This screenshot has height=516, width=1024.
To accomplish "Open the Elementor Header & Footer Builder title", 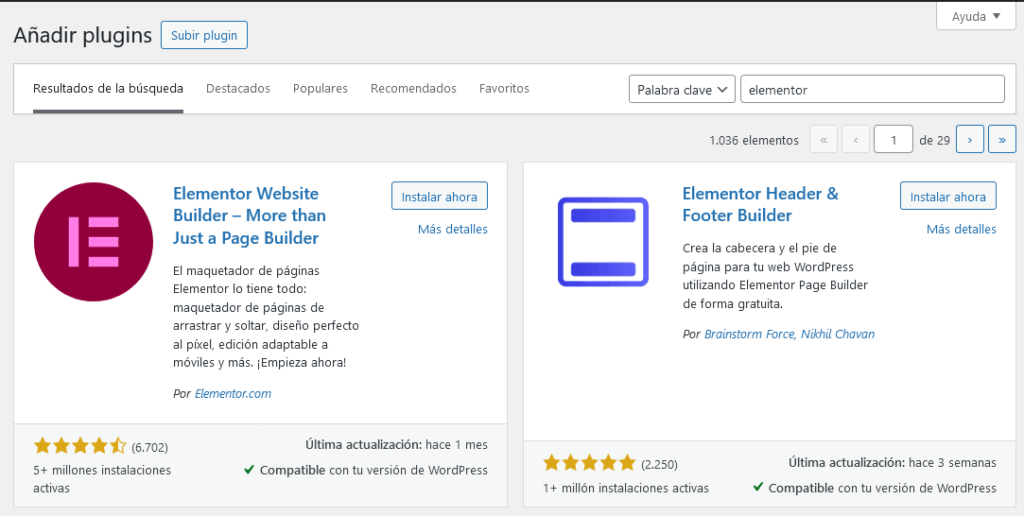I will (x=760, y=204).
